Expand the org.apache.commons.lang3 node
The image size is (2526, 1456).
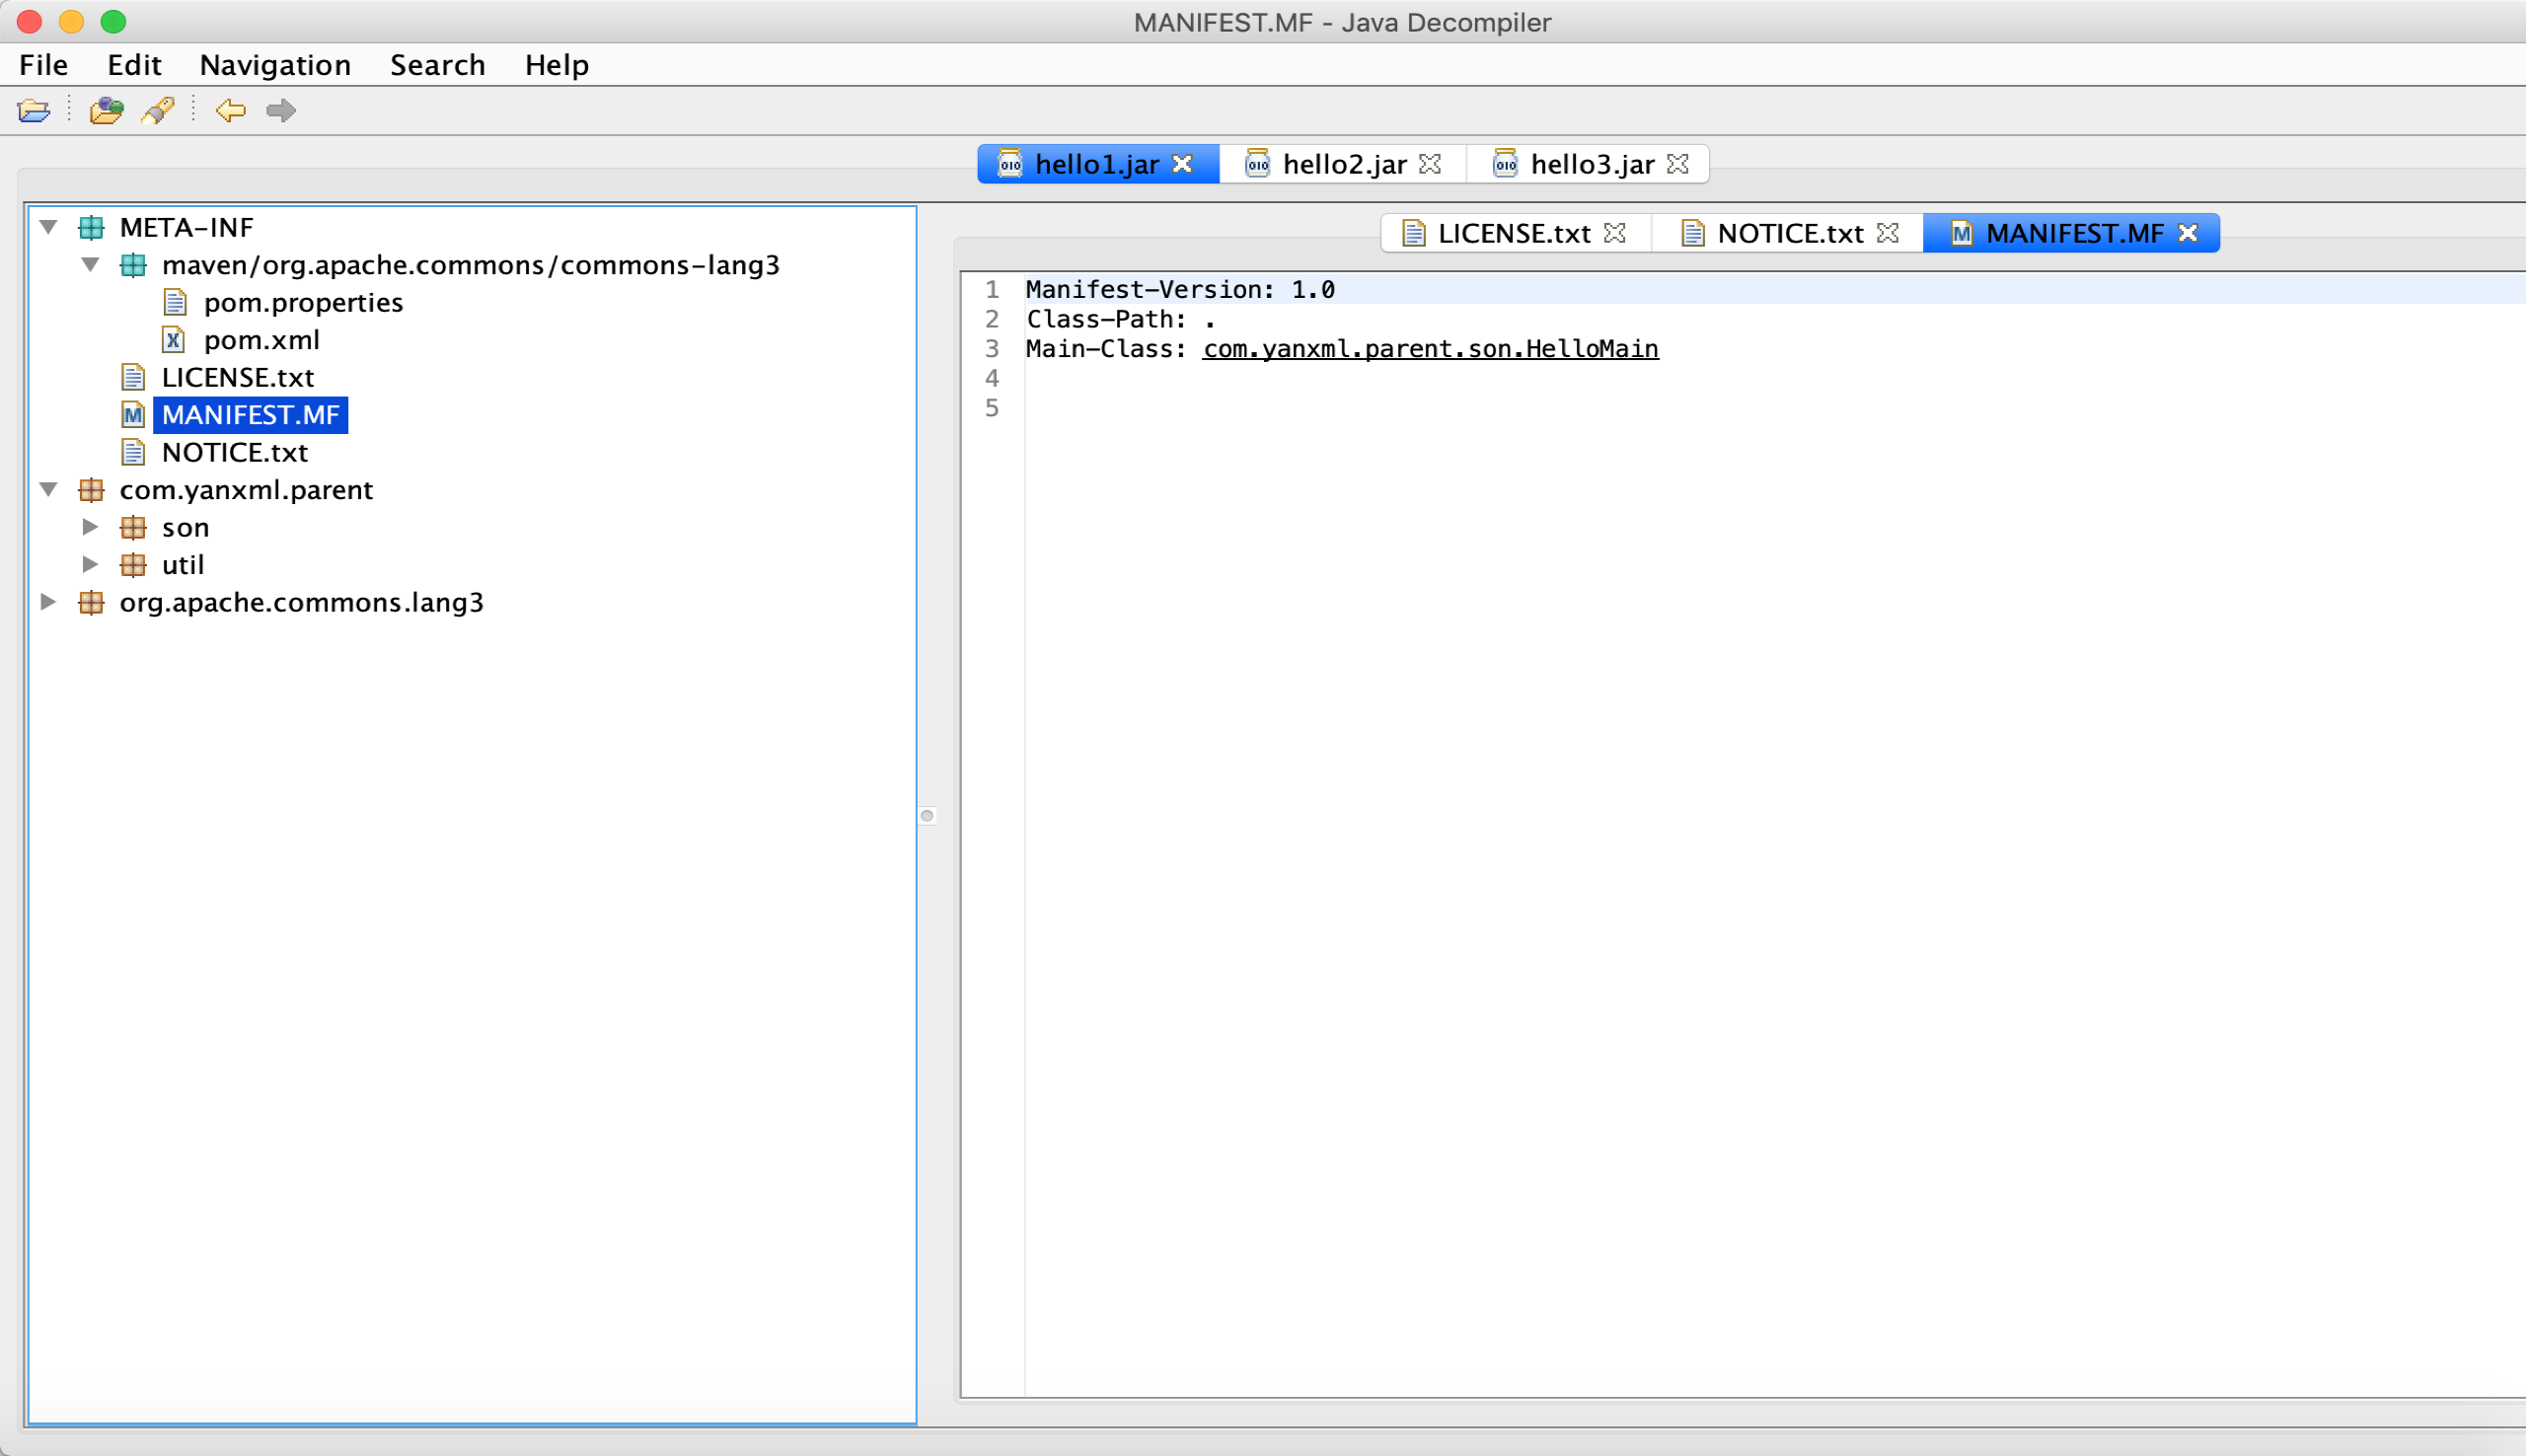48,602
